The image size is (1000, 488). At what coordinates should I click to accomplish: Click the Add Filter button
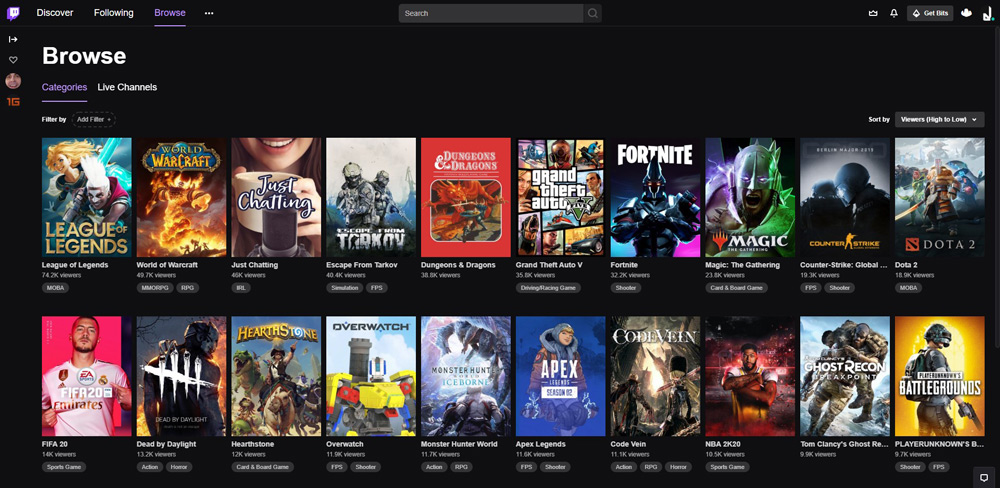pyautogui.click(x=94, y=119)
